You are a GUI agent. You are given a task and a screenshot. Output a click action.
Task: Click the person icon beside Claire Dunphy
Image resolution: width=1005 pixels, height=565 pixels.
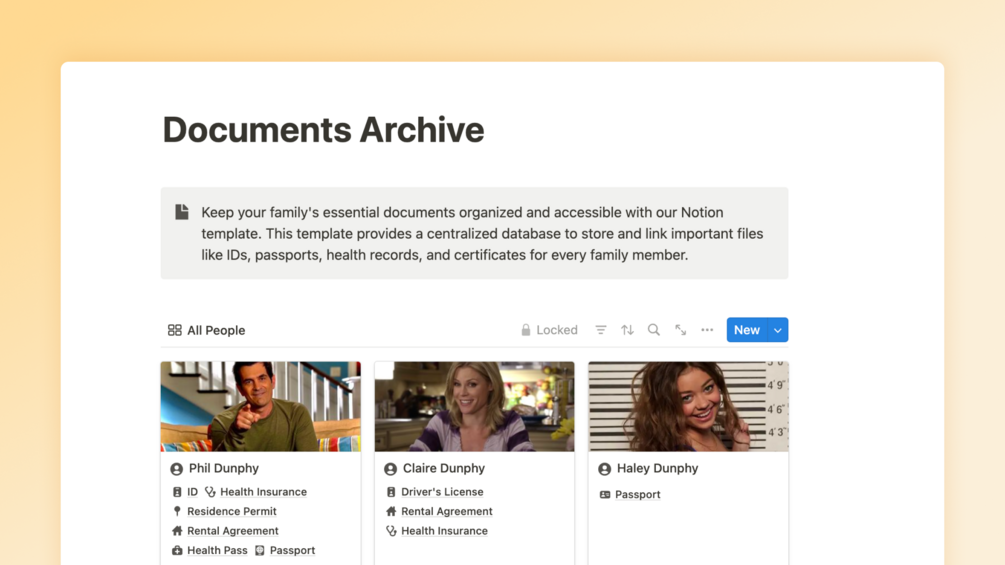point(390,469)
